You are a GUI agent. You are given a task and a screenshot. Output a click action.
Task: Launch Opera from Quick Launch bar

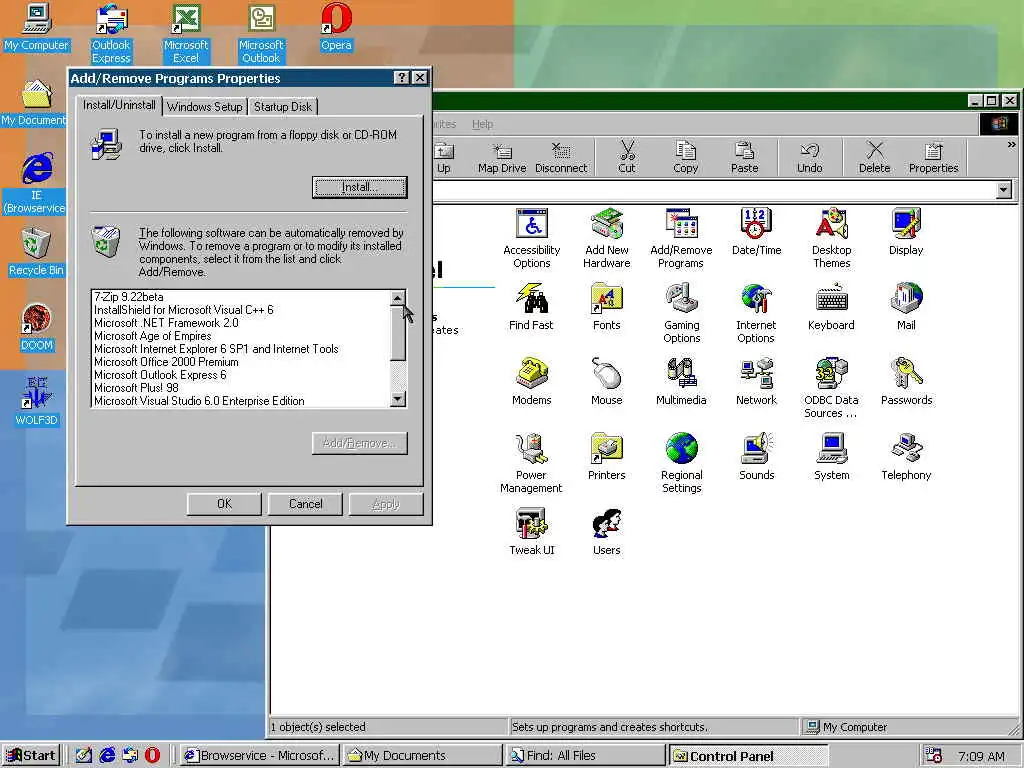152,755
